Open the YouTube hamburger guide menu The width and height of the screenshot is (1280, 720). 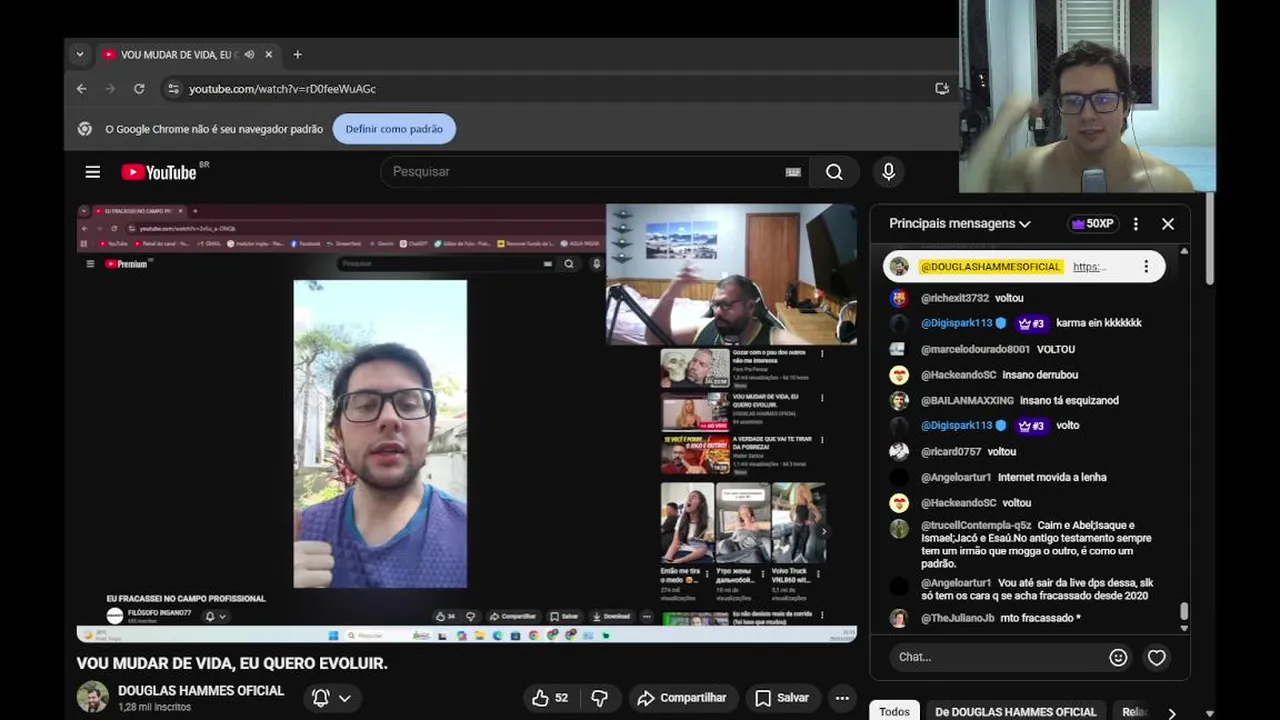[x=93, y=172]
